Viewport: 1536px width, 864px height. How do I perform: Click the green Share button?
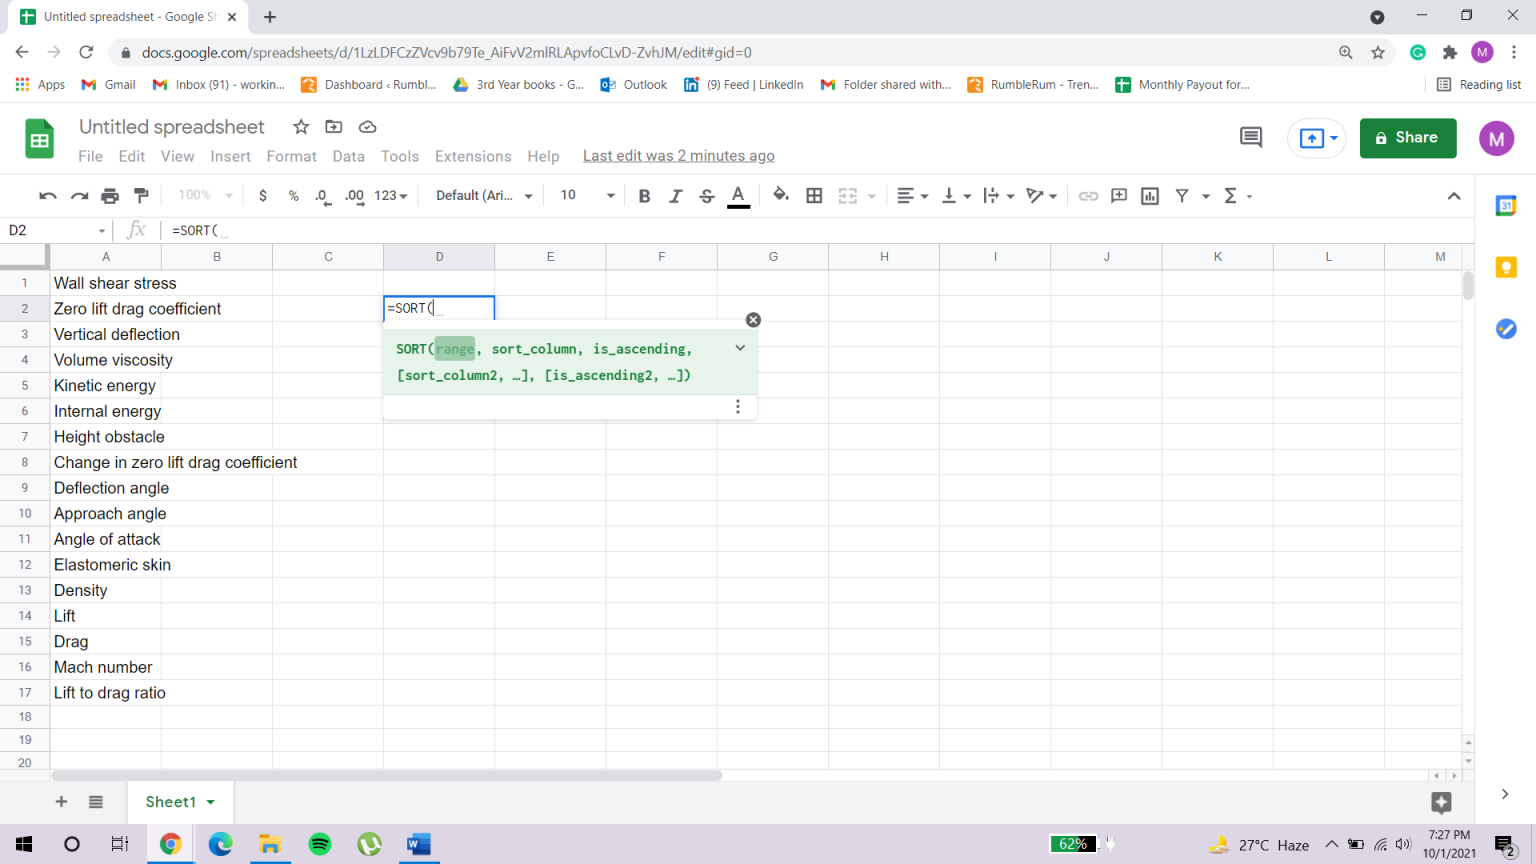coord(1408,138)
